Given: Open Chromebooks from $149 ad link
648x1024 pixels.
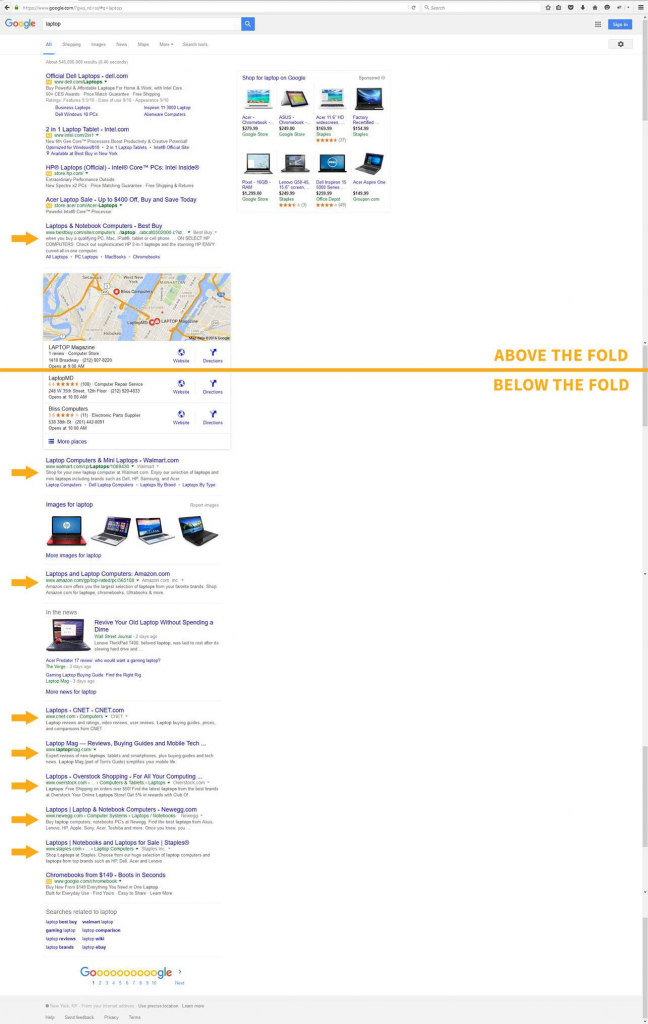Looking at the screenshot, I should pos(105,875).
